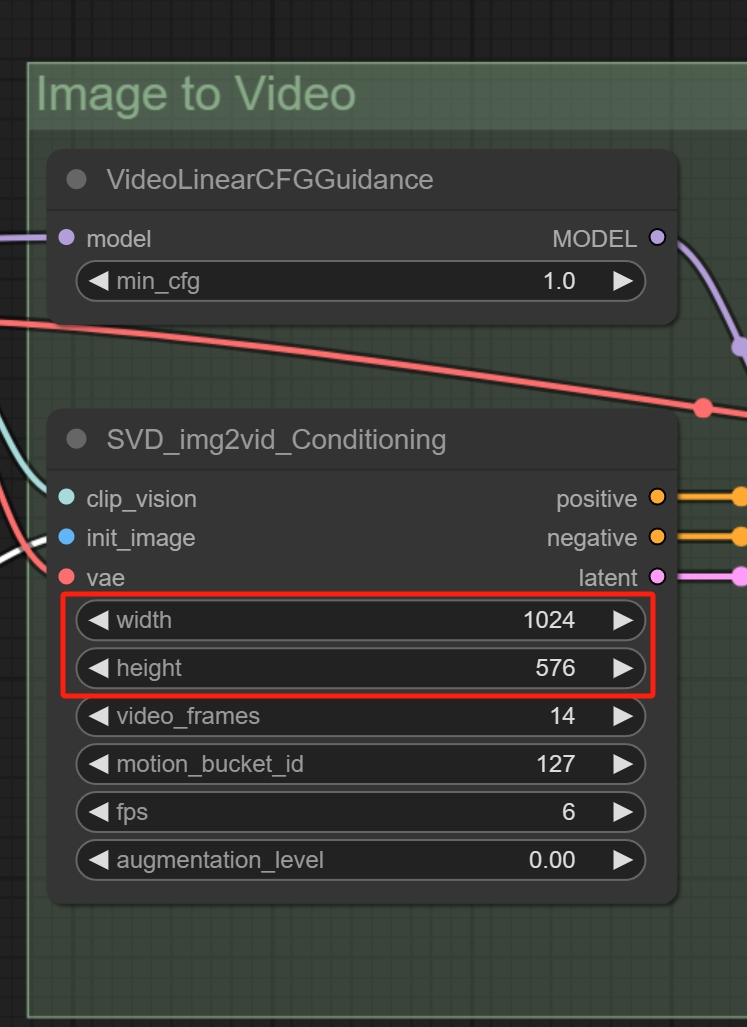Decrease augmentation_level with the left arrow
The width and height of the screenshot is (747, 1027).
click(98, 859)
